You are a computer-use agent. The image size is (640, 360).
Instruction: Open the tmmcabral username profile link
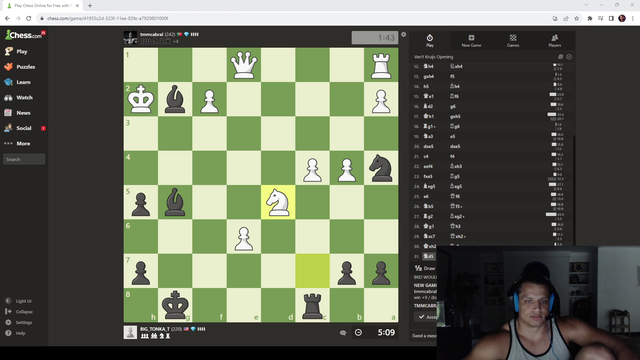151,34
